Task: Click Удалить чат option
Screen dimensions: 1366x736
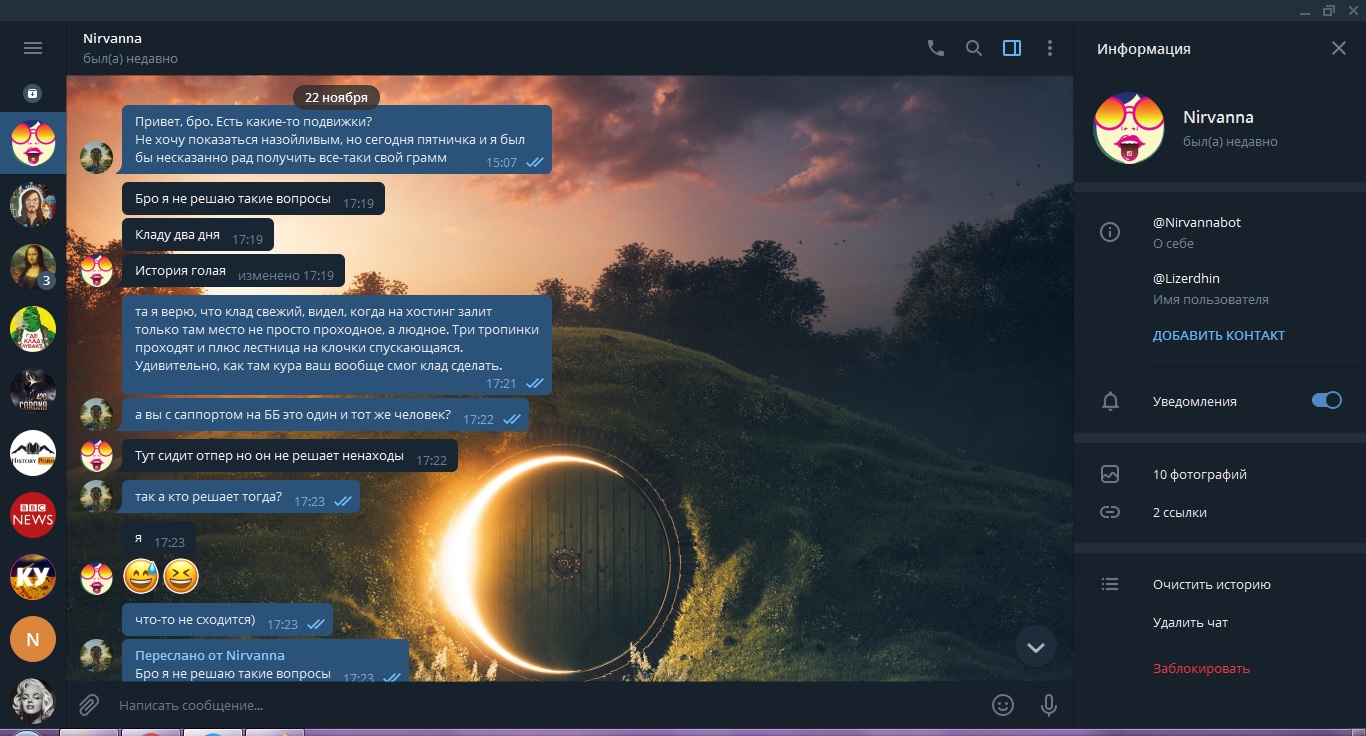Action: tap(1190, 622)
